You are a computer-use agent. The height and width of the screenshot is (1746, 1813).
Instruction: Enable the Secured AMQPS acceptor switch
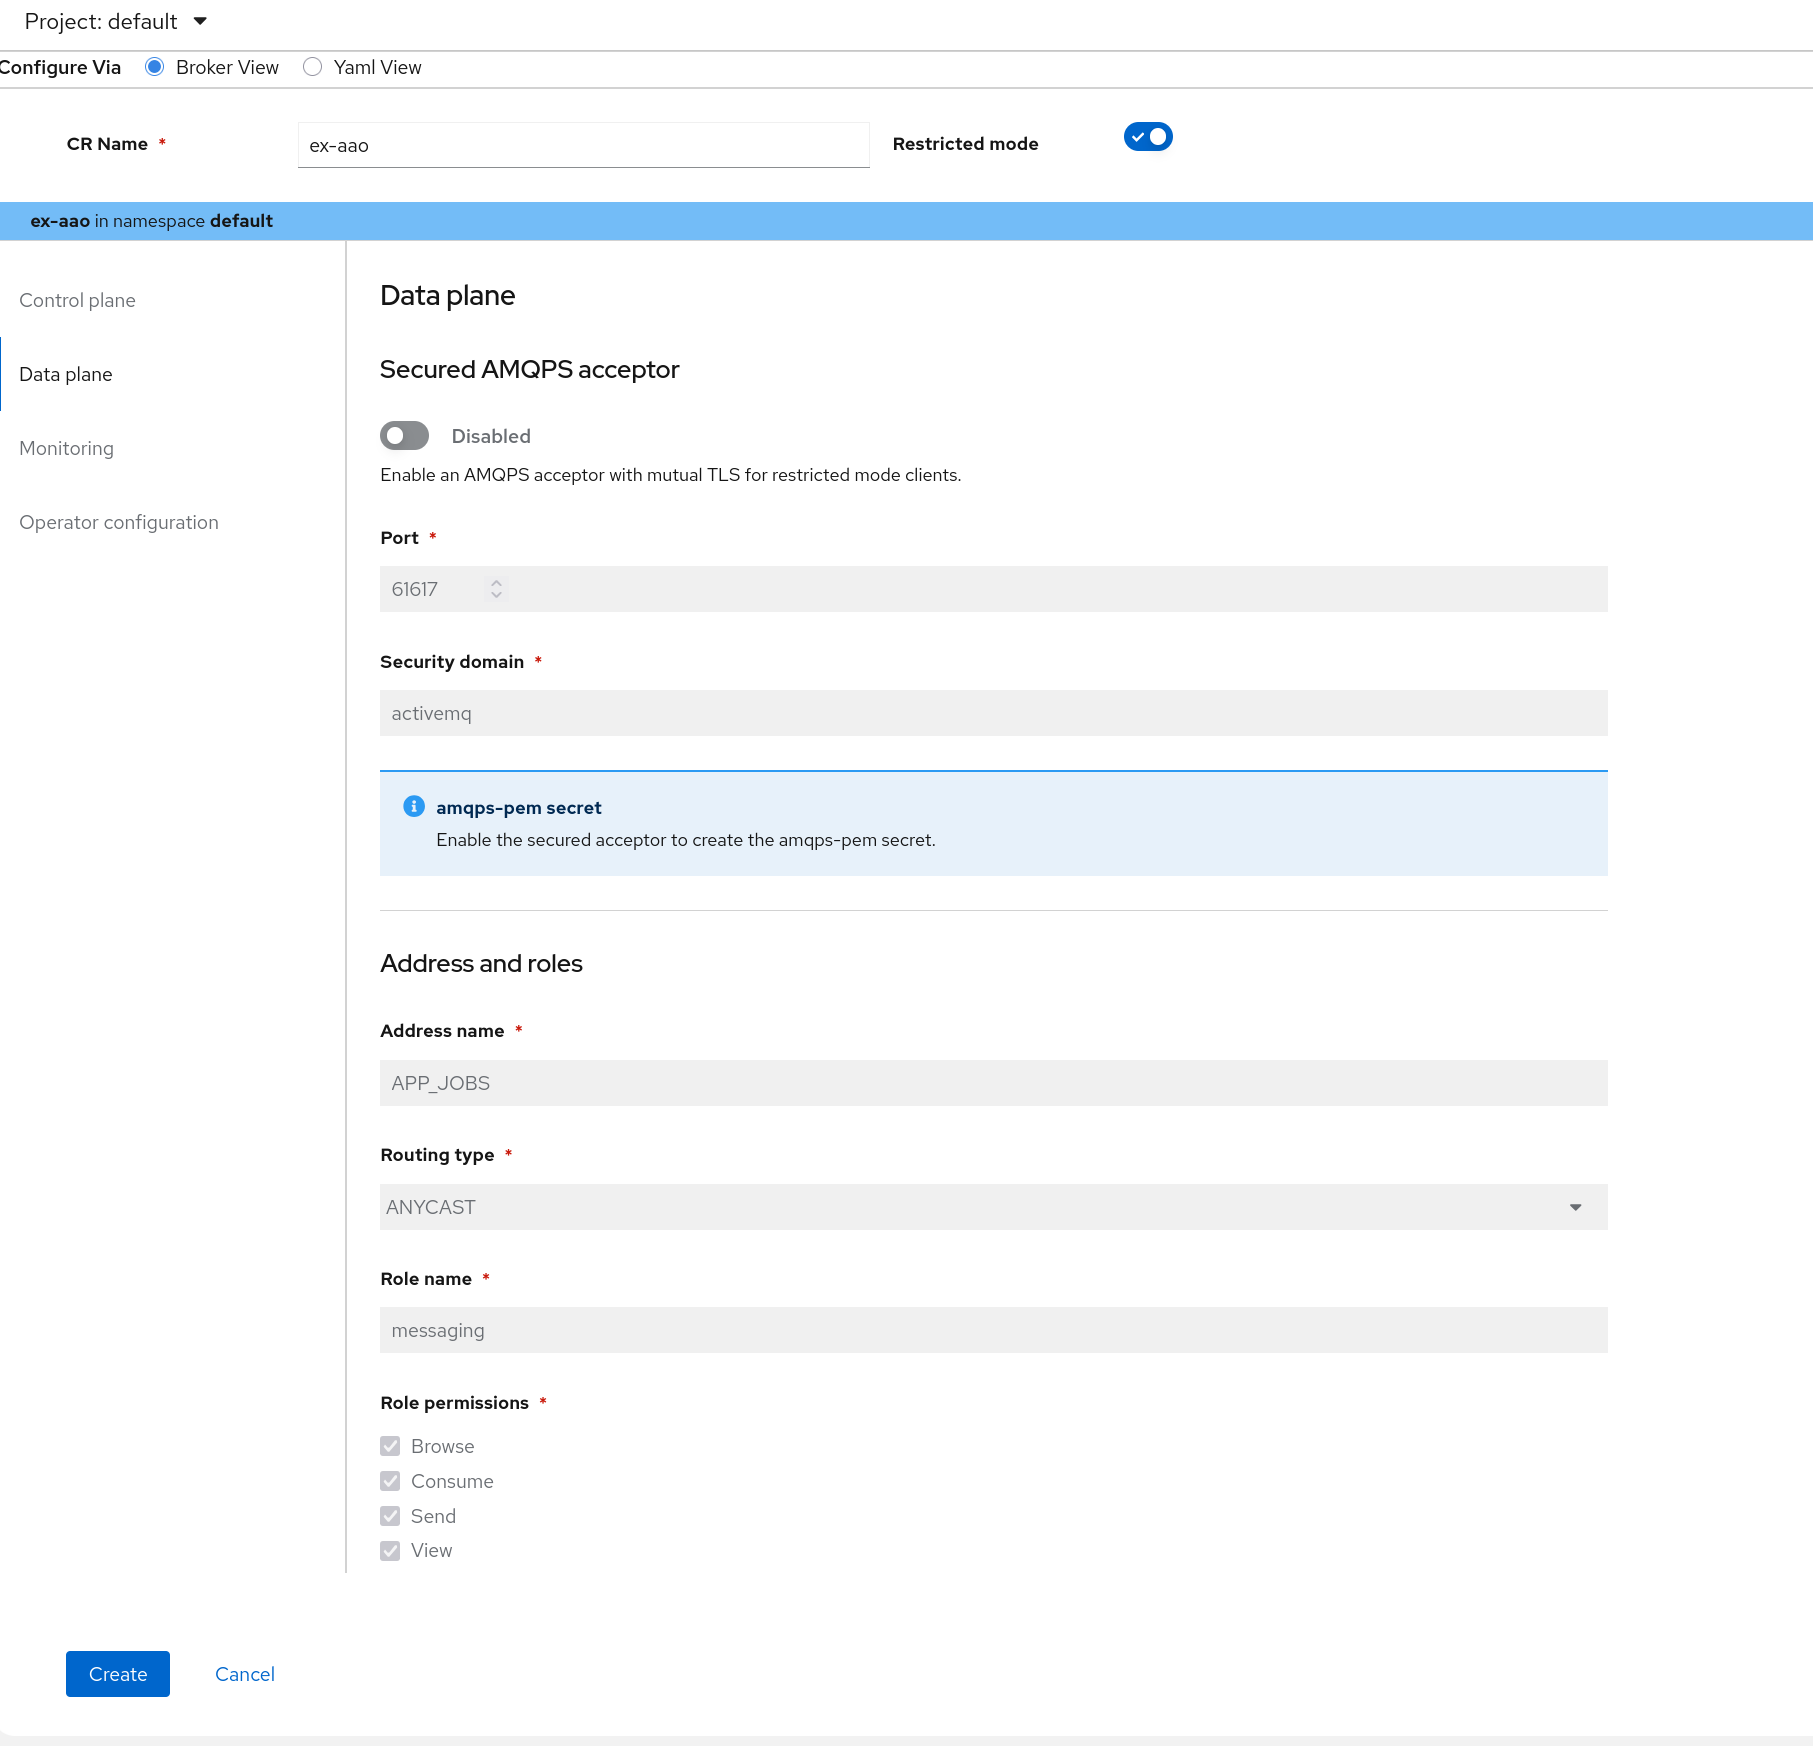point(404,436)
